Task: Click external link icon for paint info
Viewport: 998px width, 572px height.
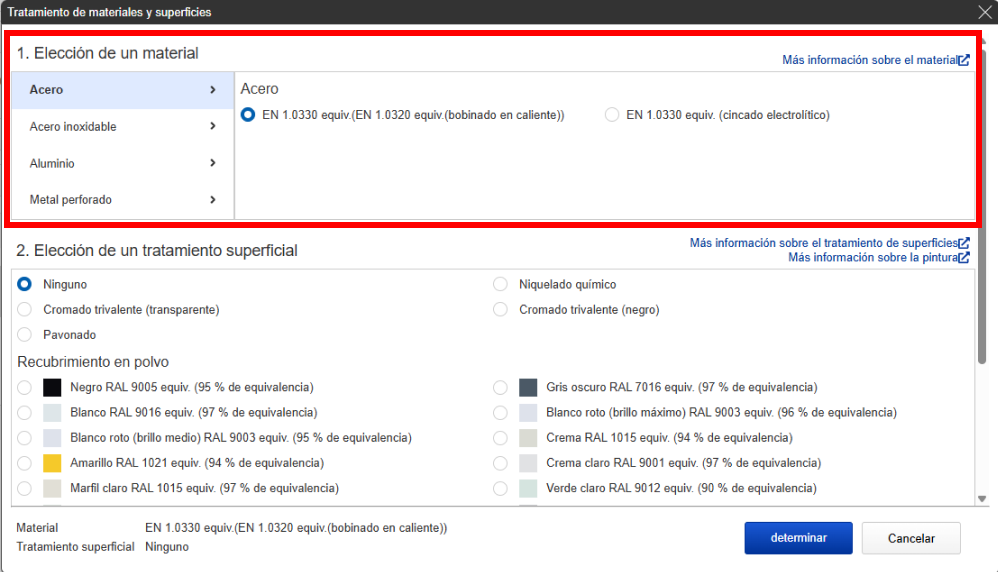Action: click(964, 257)
